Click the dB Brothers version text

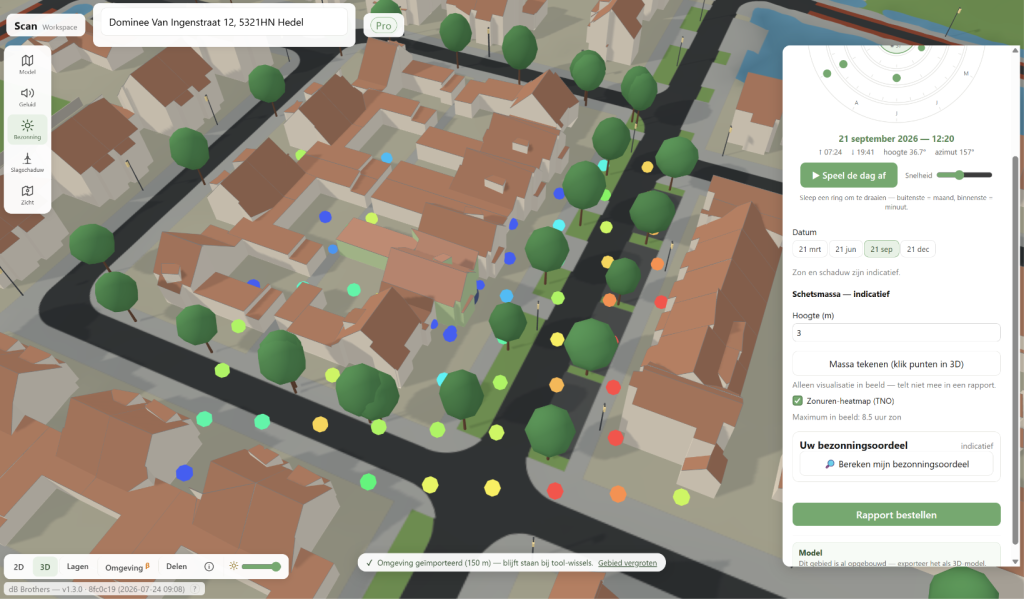point(97,589)
